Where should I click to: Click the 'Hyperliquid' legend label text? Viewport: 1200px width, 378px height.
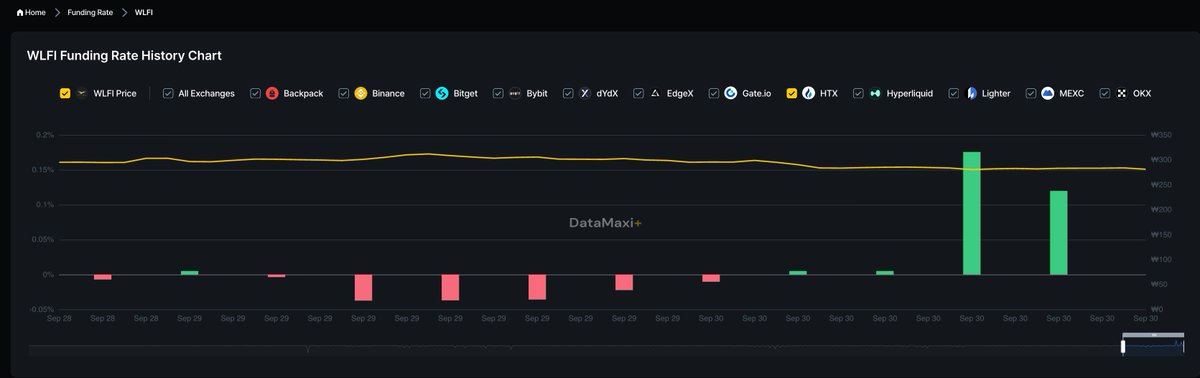910,93
